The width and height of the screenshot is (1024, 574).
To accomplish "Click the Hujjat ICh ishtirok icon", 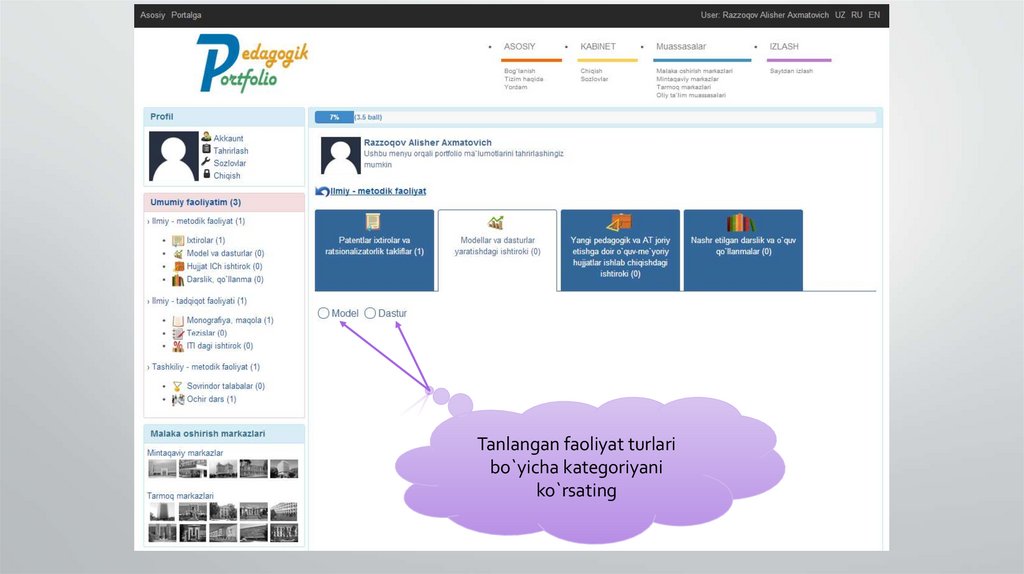I will [x=178, y=266].
